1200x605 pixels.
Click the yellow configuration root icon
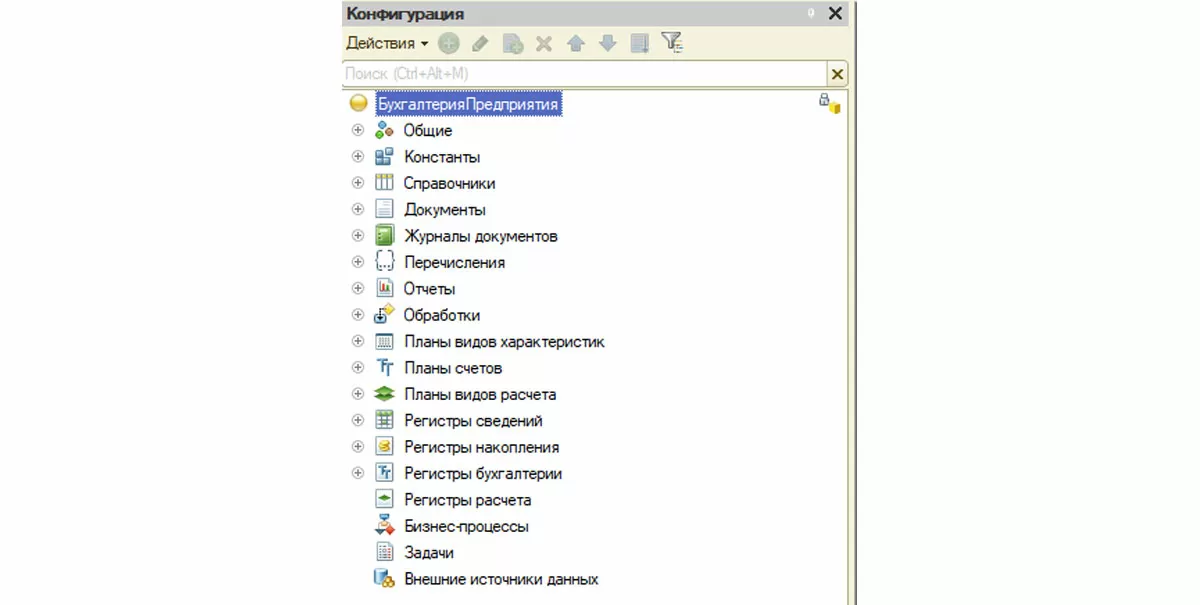[358, 104]
